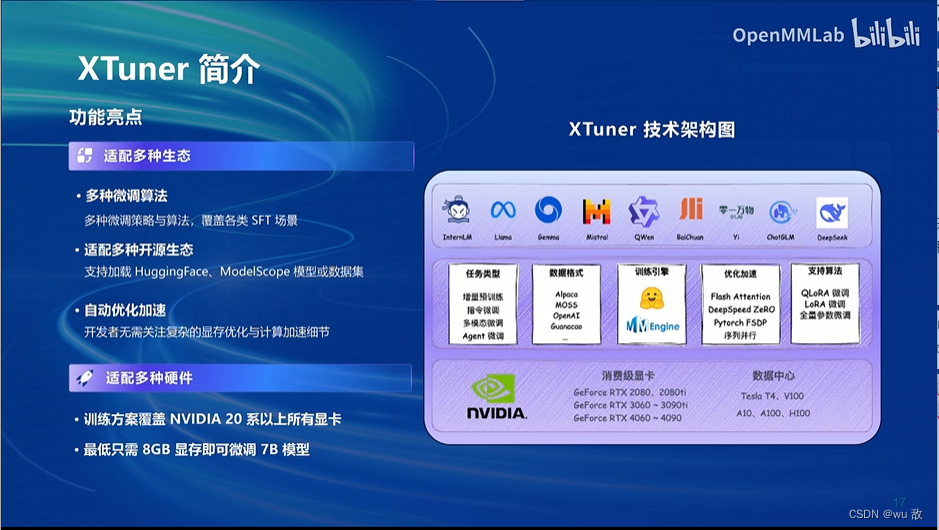Click 增量预训练 in task types
This screenshot has width=939, height=530.
coord(483,297)
